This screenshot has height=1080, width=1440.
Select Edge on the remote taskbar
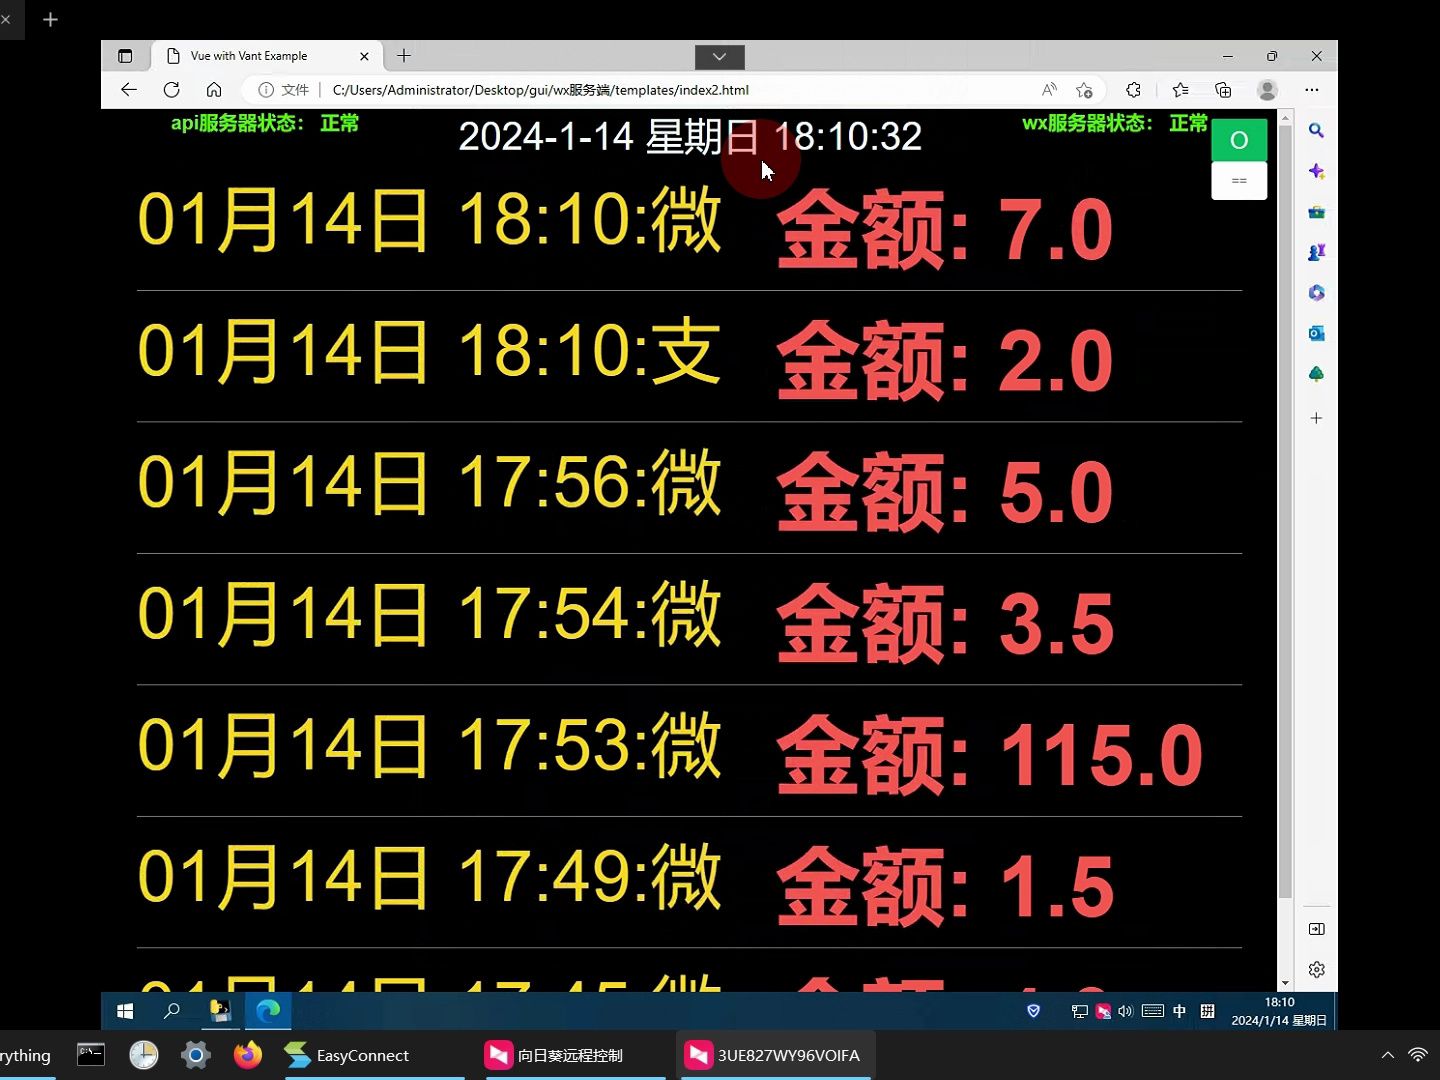point(268,1011)
